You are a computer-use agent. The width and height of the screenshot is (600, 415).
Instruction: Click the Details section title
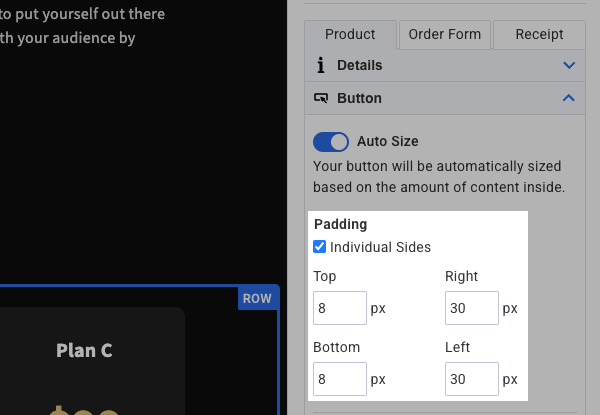pyautogui.click(x=359, y=65)
